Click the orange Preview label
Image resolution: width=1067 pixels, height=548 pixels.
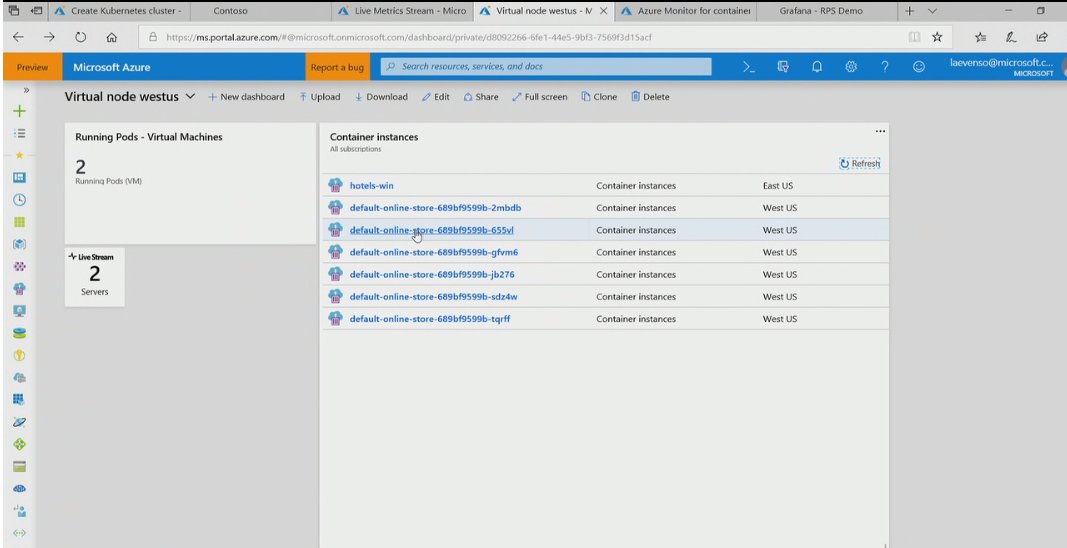tap(33, 67)
